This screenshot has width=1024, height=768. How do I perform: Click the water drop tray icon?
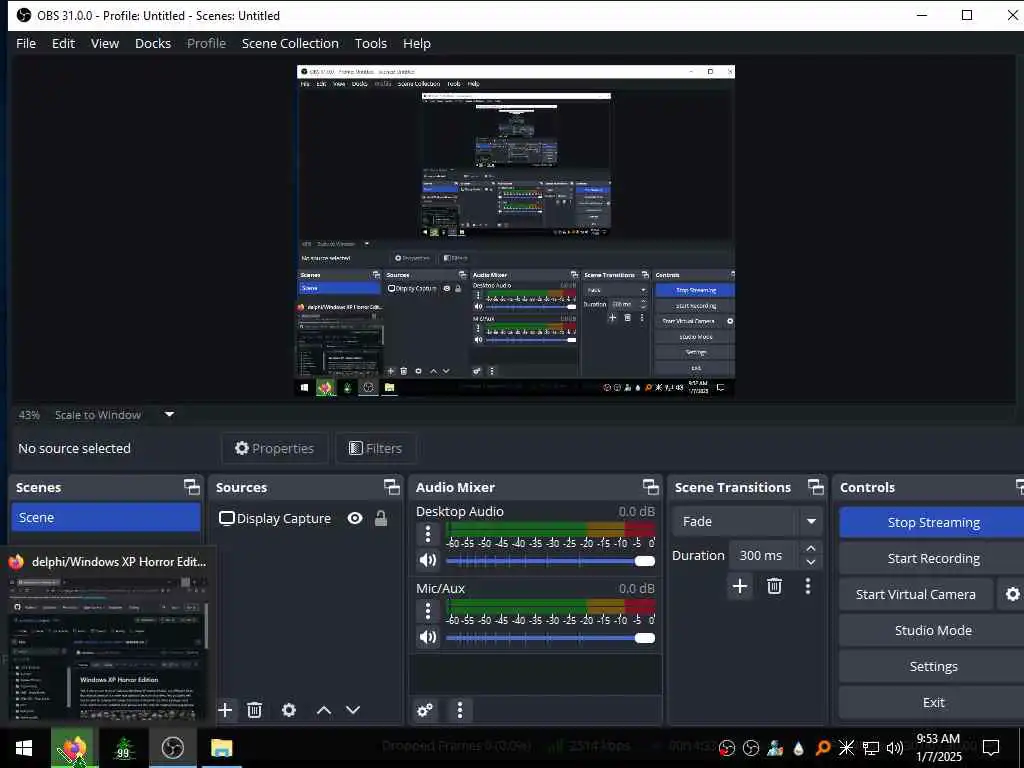(x=798, y=748)
